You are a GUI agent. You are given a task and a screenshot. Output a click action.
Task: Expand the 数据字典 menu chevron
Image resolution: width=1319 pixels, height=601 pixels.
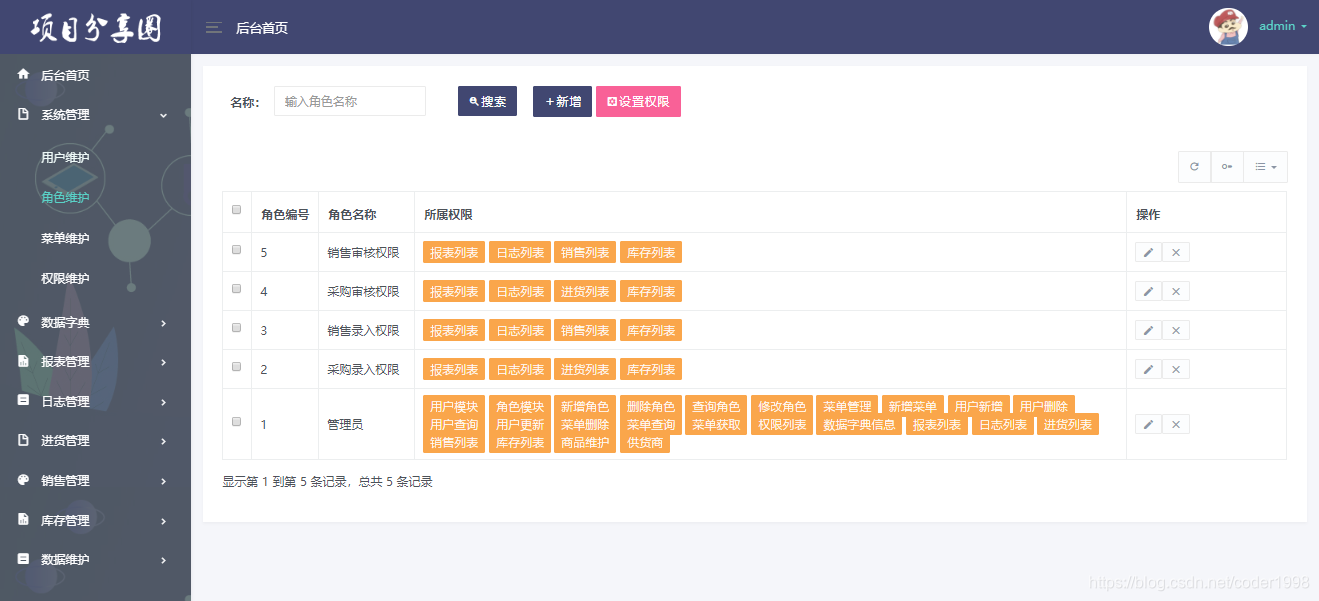[163, 323]
